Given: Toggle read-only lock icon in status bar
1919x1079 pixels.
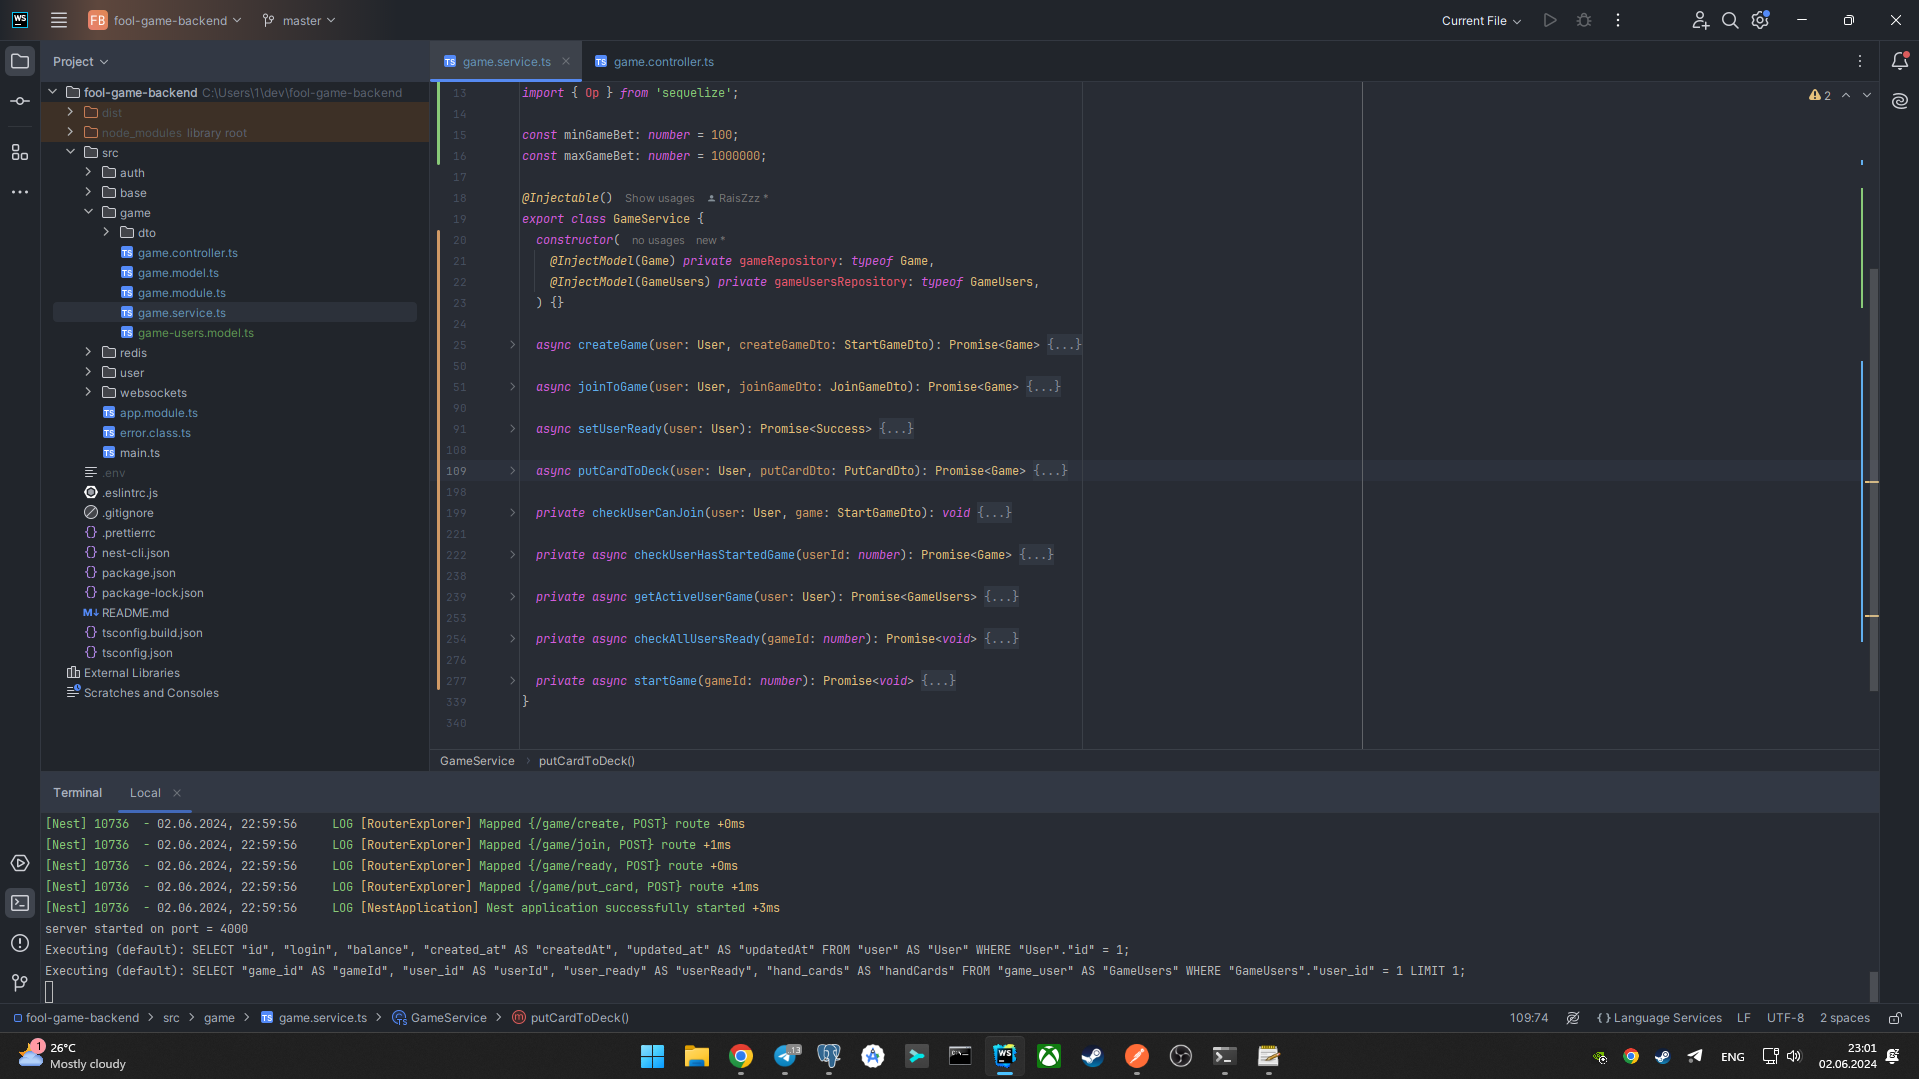Looking at the screenshot, I should pyautogui.click(x=1895, y=1018).
